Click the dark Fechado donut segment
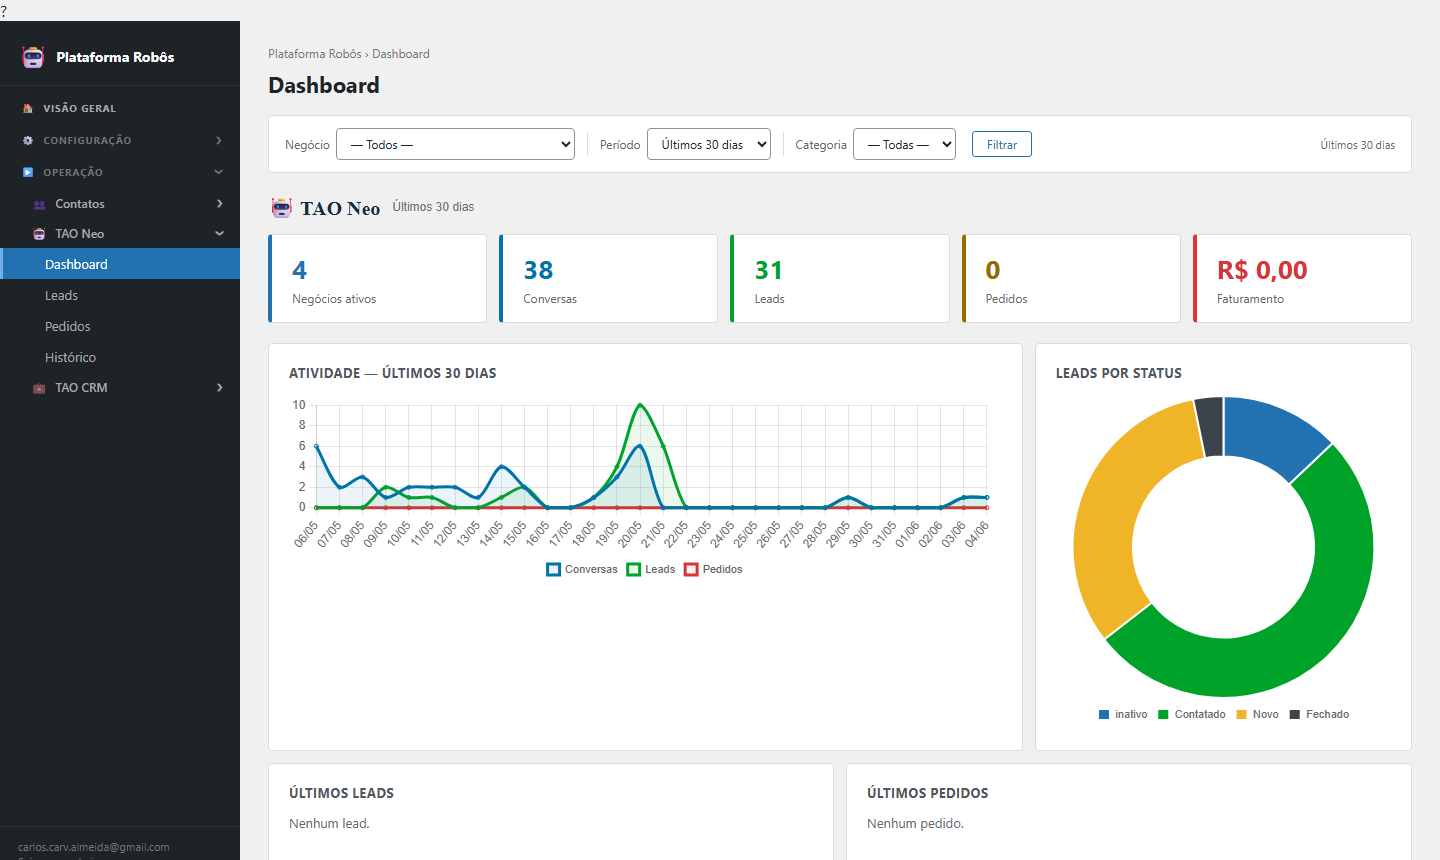Image resolution: width=1440 pixels, height=860 pixels. click(x=1210, y=426)
